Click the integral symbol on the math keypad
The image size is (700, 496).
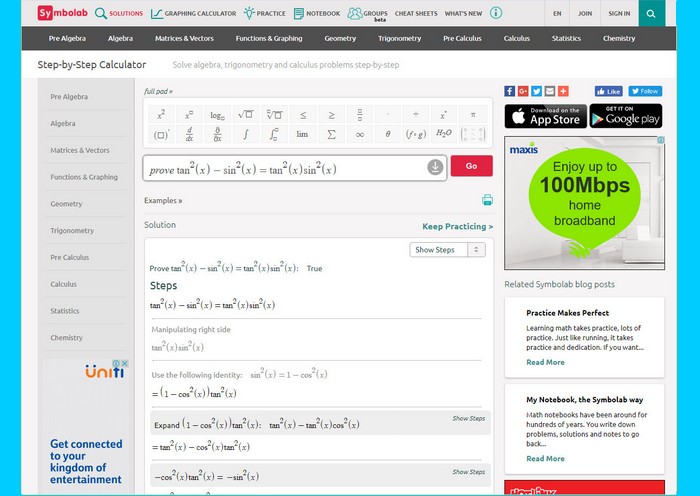[246, 133]
